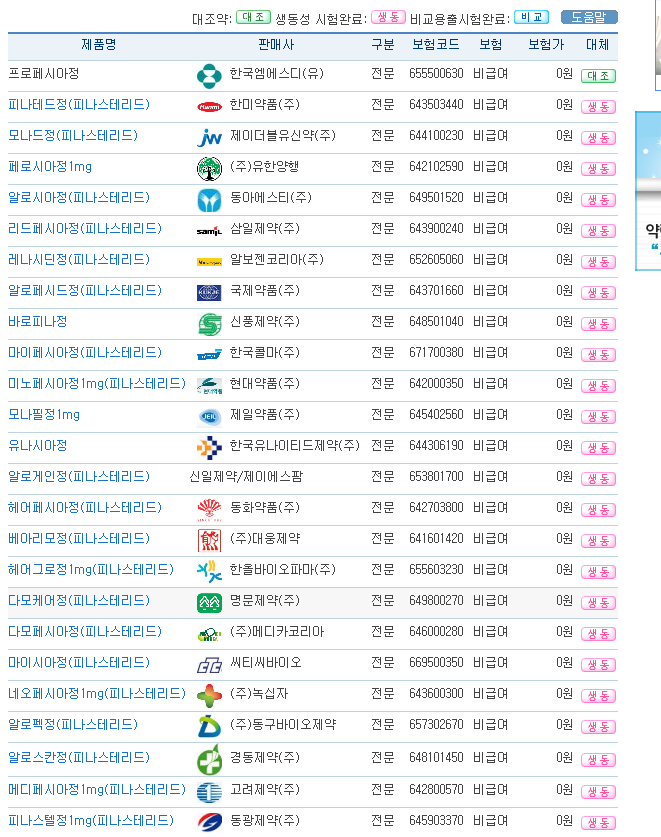
Task: Click the 대체 column header
Action: pos(597,45)
